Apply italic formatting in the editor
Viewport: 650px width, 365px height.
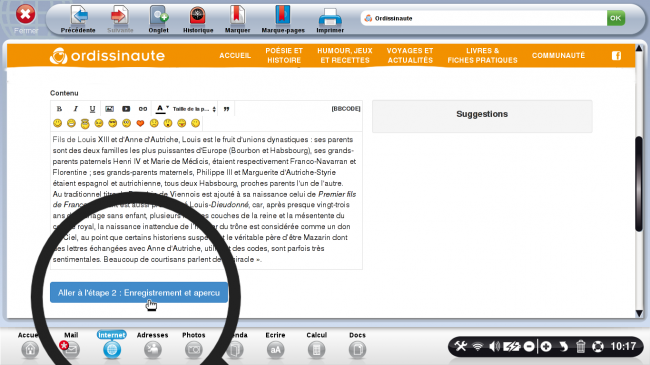75,109
